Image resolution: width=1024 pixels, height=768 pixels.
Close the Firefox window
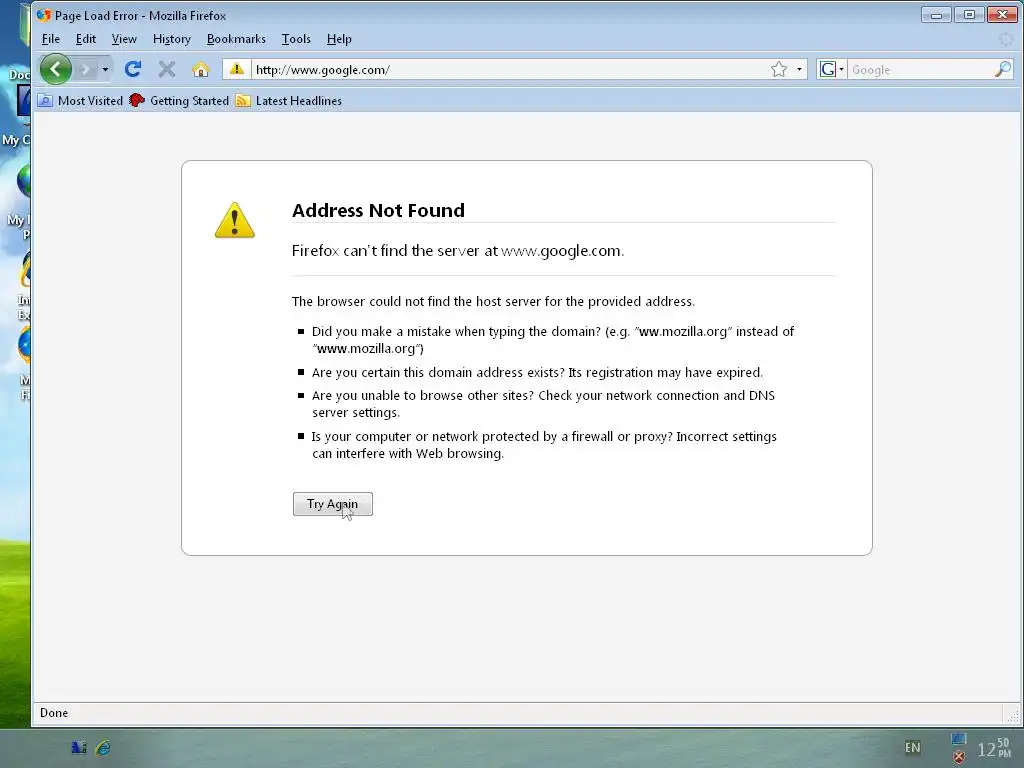pyautogui.click(x=1002, y=15)
